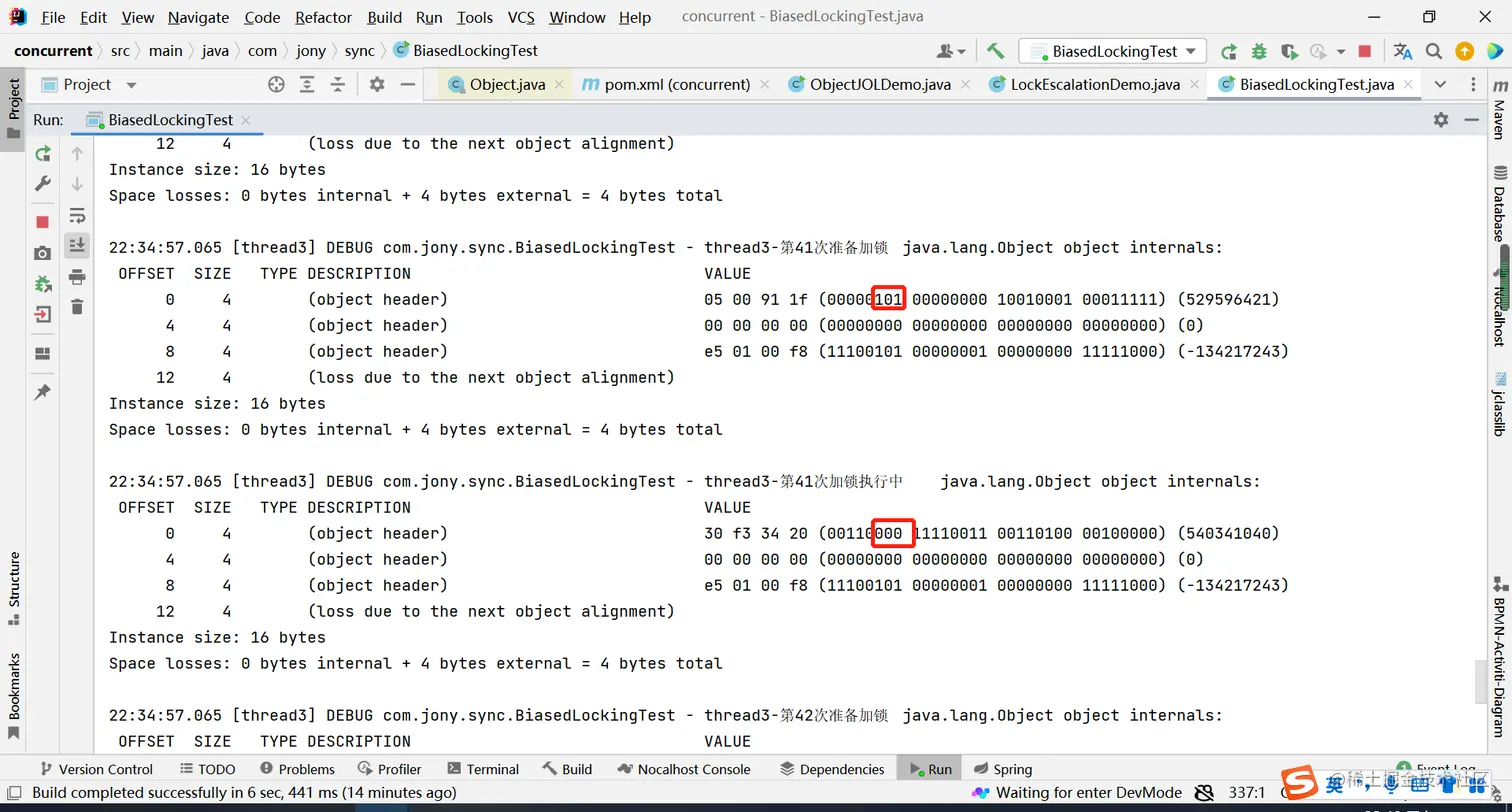The height and width of the screenshot is (812, 1512).
Task: Open the Dependencies tool window
Action: pos(832,769)
